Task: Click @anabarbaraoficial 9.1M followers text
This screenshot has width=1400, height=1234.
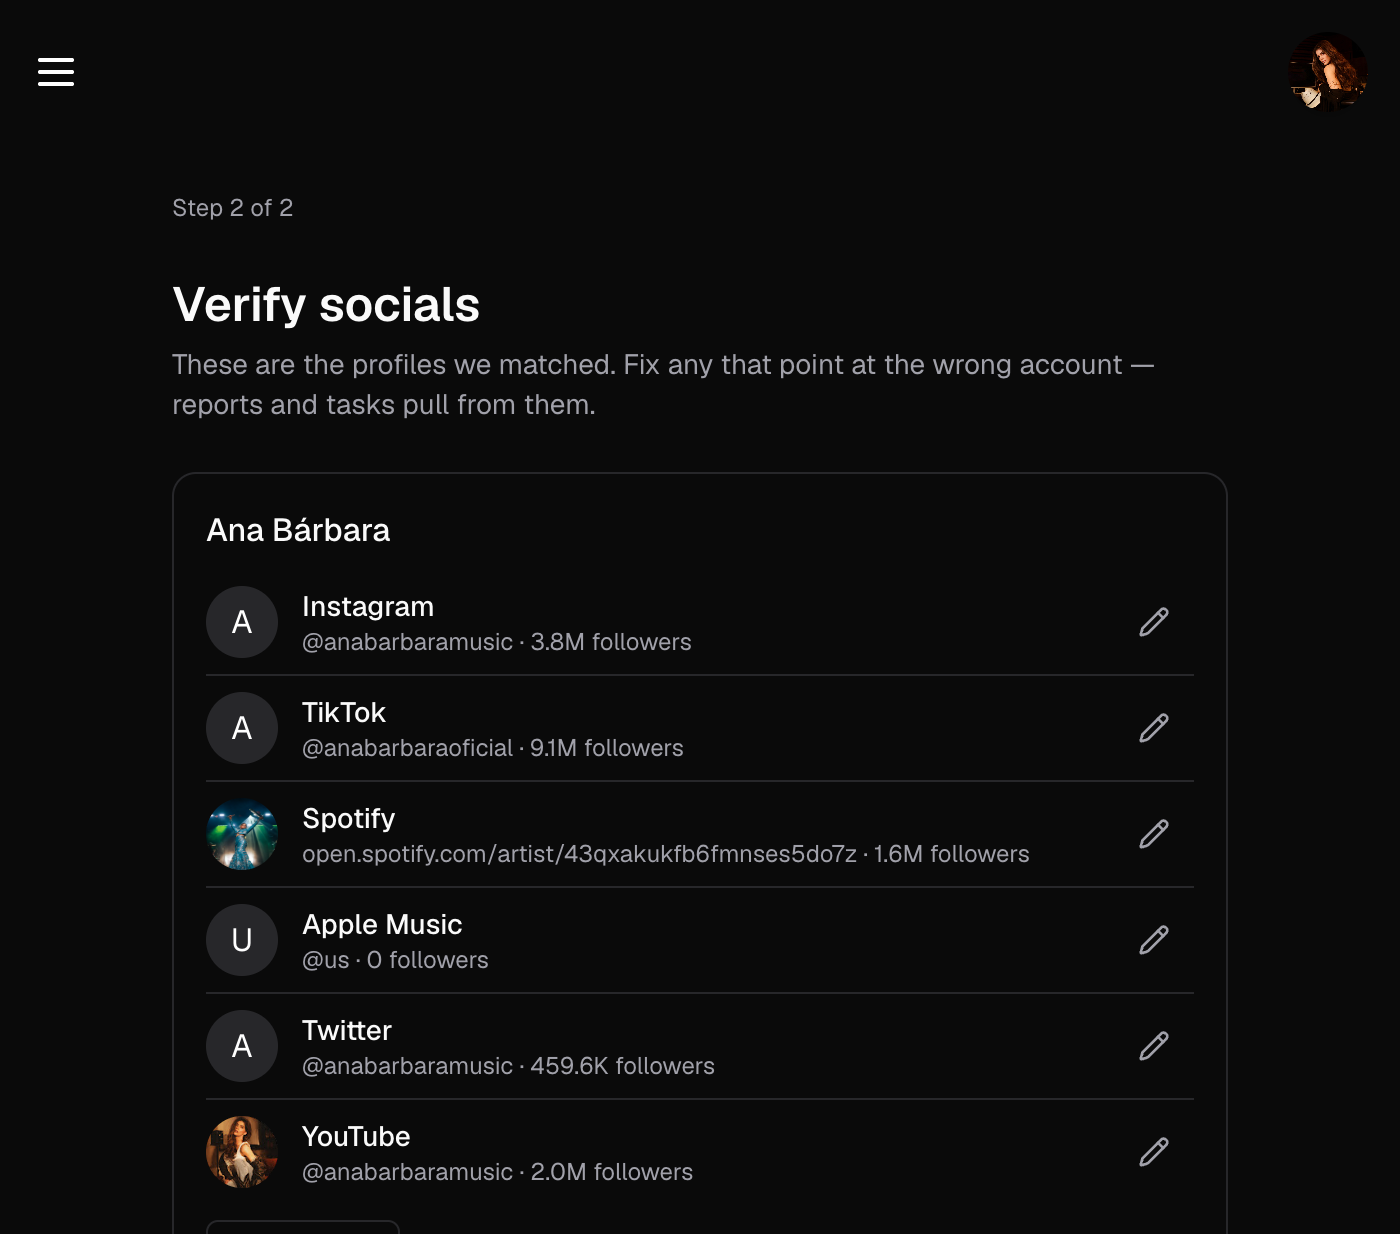Action: pos(493,748)
